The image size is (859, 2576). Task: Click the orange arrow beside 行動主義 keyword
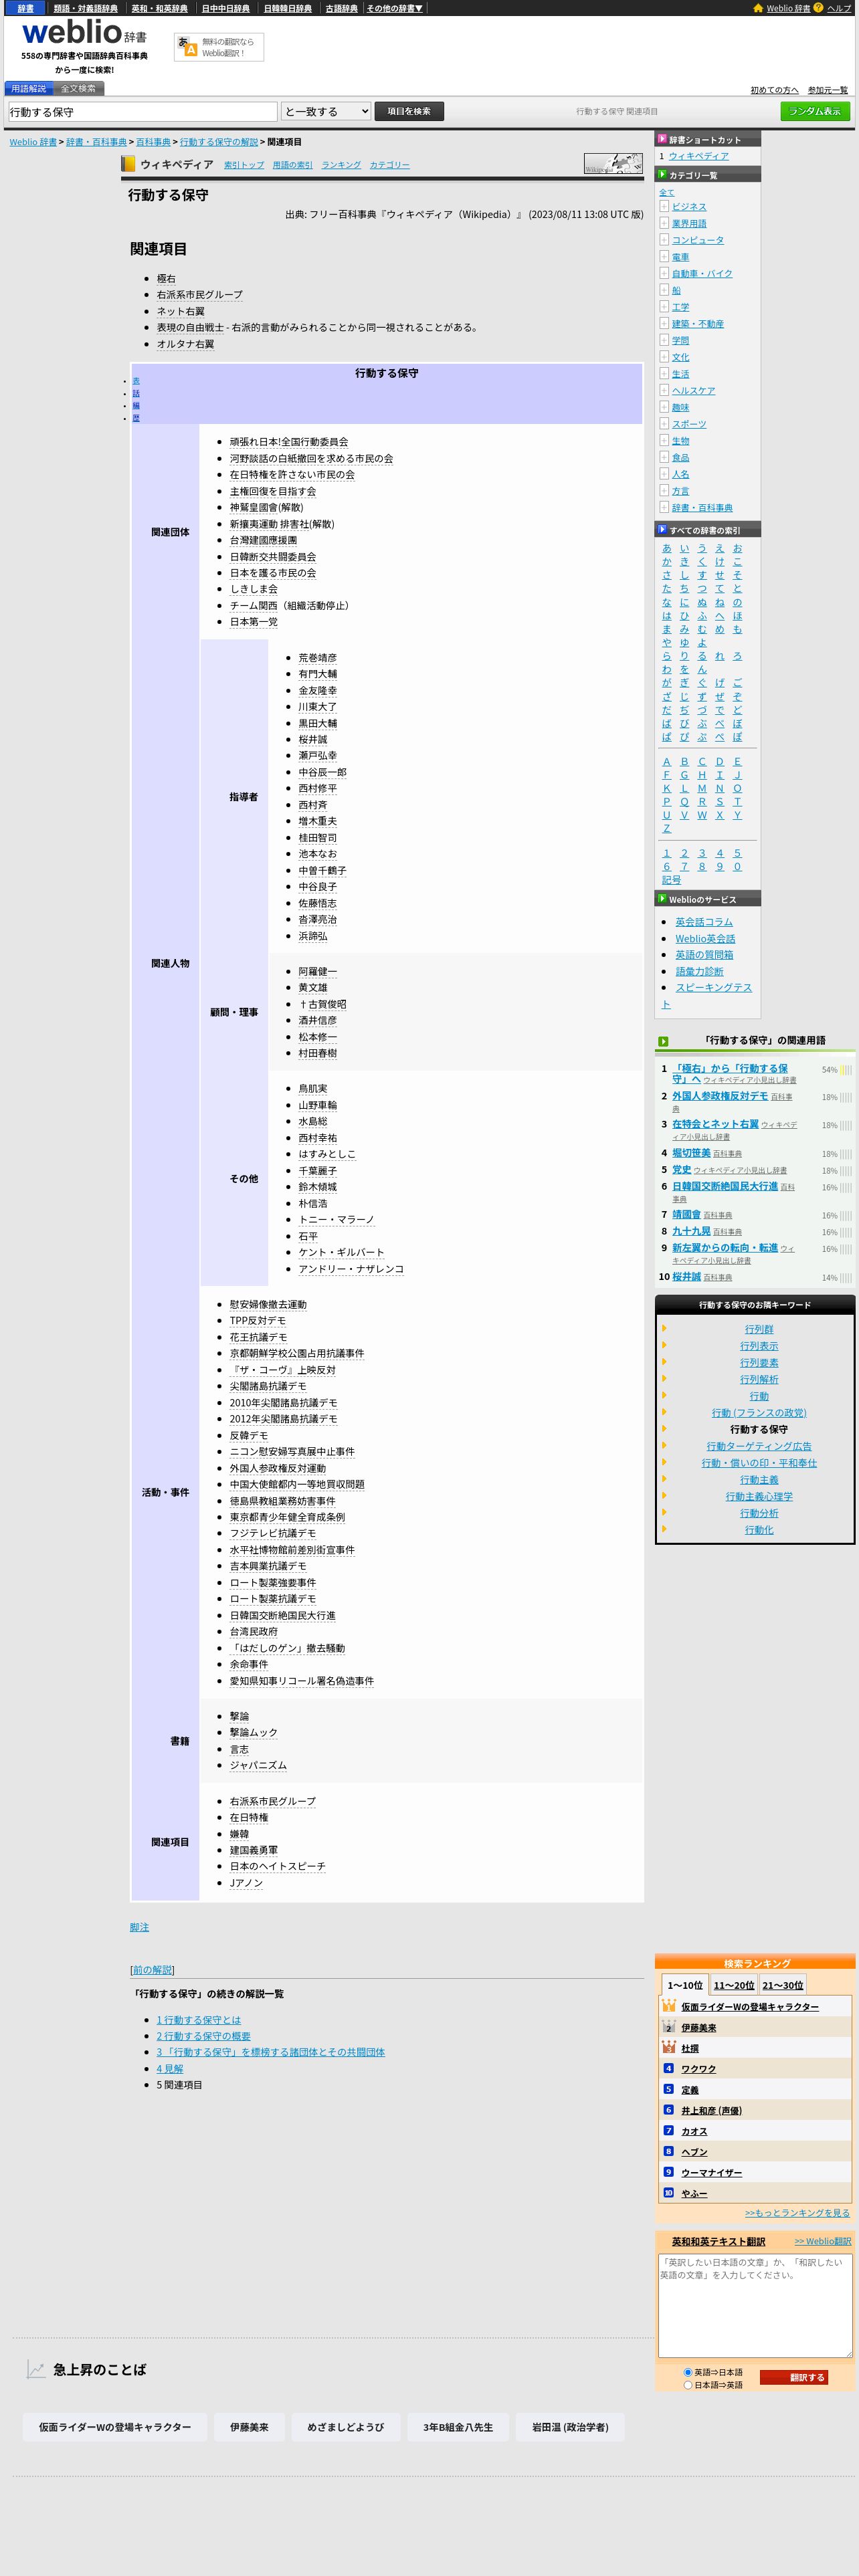(x=664, y=1479)
